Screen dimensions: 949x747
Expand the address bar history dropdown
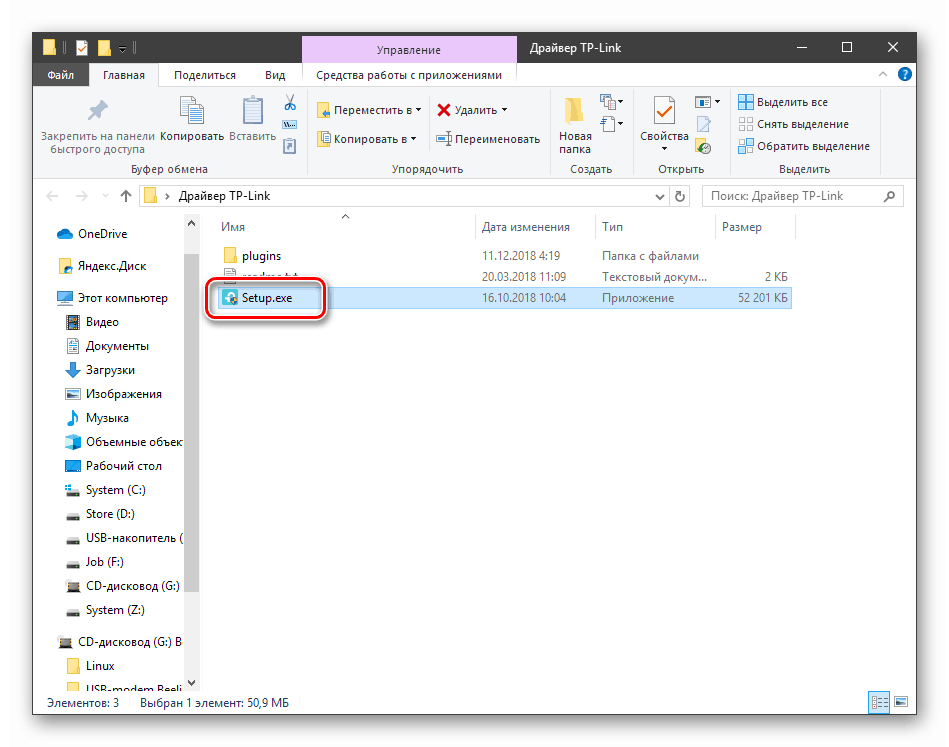(x=660, y=196)
